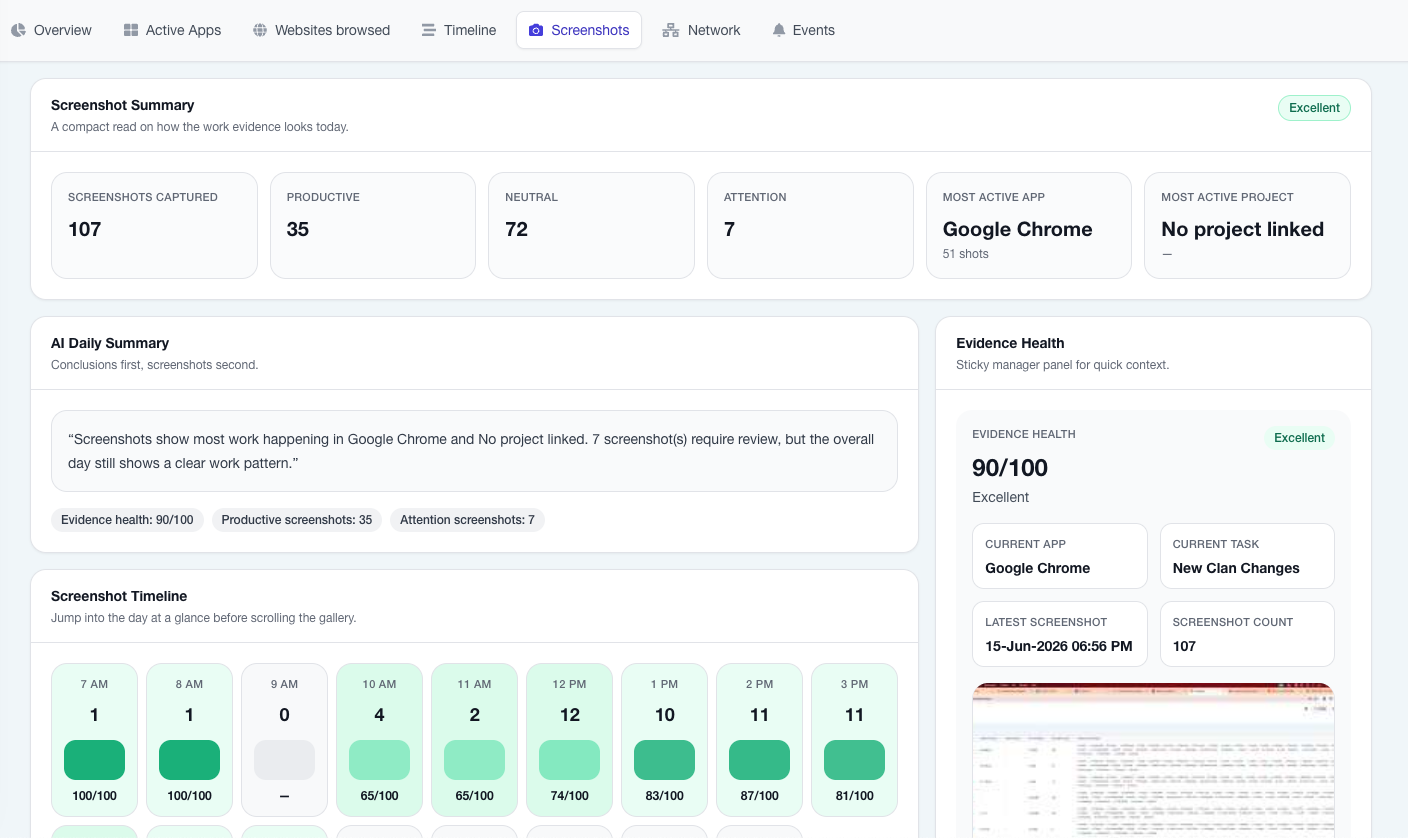Jump to the 1 PM timeline slot
The width and height of the screenshot is (1408, 838).
click(664, 740)
